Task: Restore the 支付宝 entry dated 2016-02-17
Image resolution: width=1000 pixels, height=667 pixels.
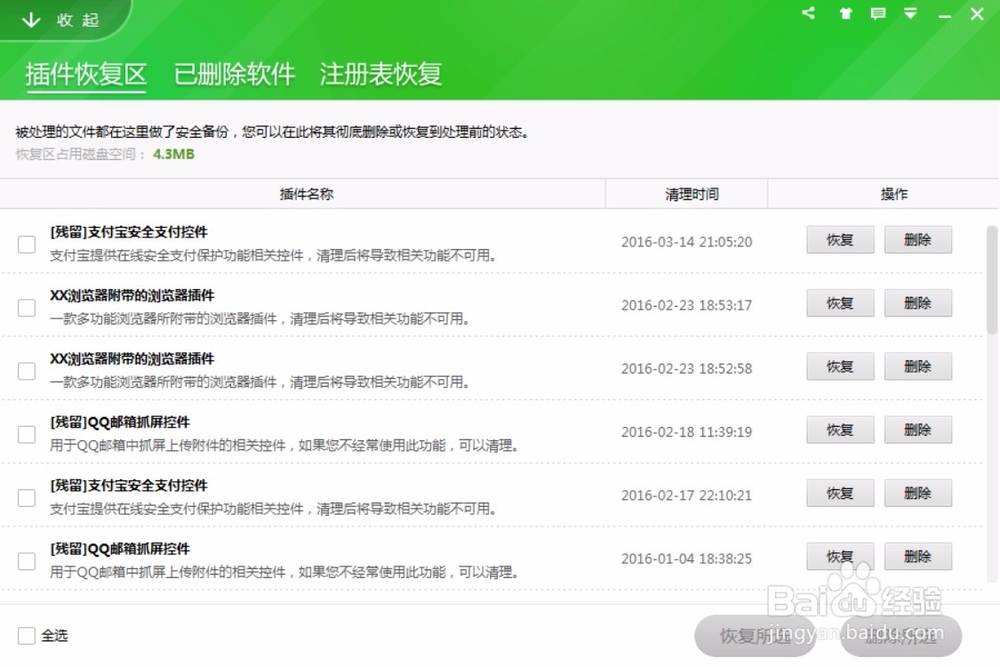Action: coord(840,493)
